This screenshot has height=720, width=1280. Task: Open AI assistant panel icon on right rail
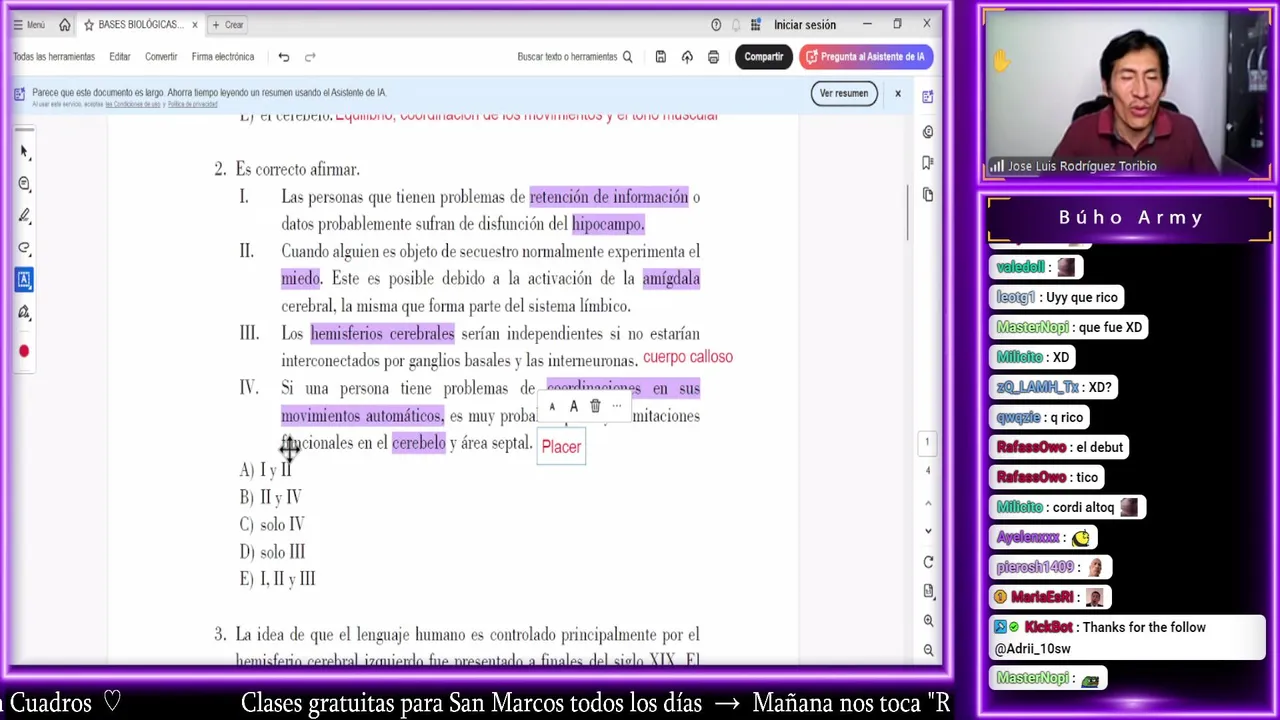[x=928, y=97]
